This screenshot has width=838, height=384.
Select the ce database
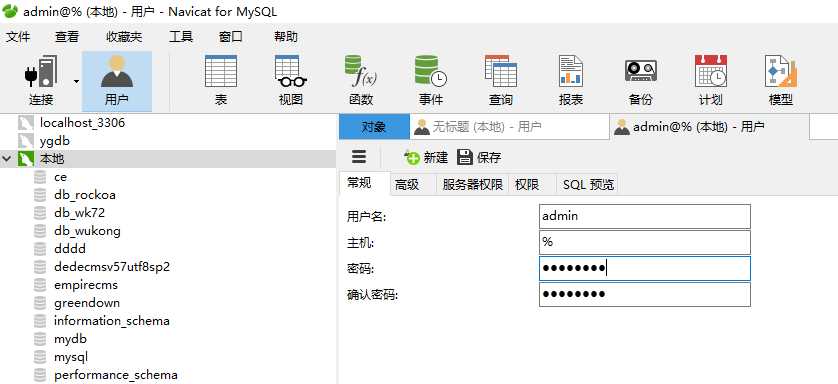(x=60, y=177)
